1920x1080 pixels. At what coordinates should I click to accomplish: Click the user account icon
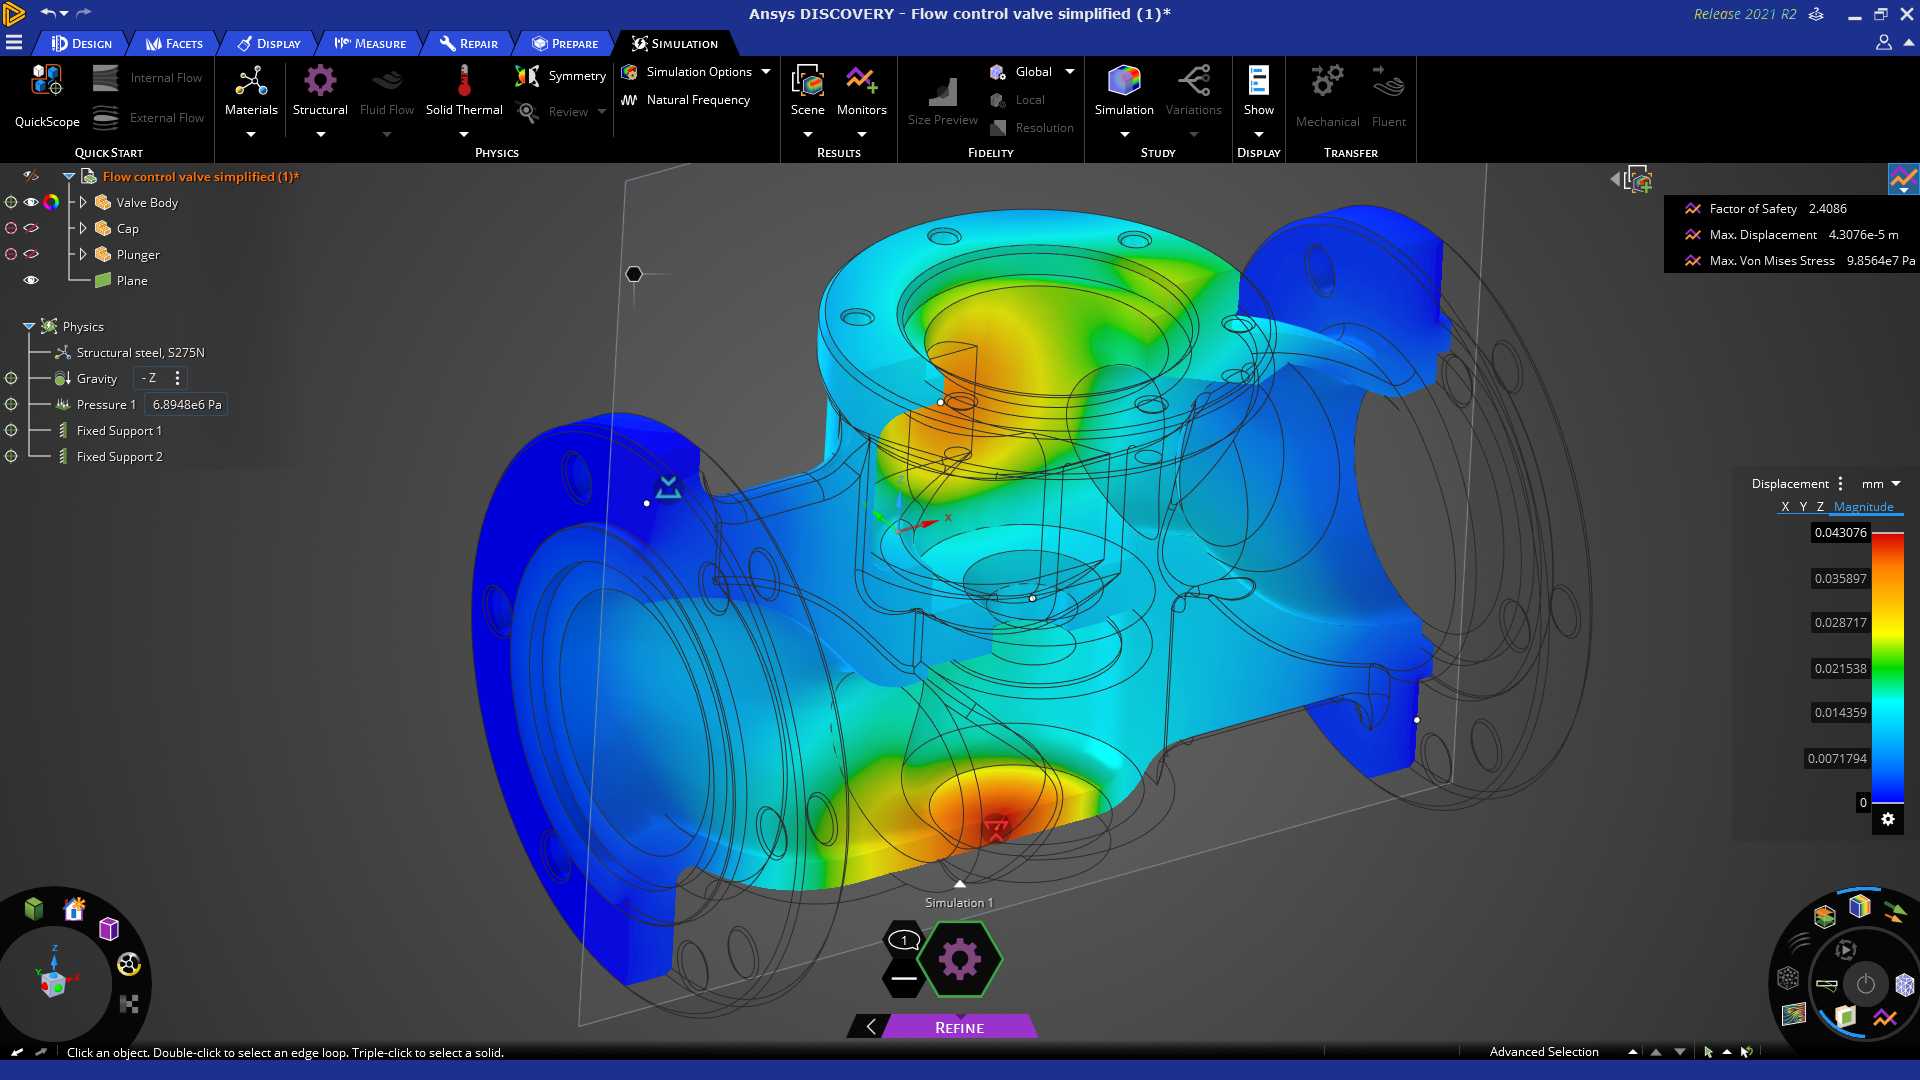coord(1883,42)
